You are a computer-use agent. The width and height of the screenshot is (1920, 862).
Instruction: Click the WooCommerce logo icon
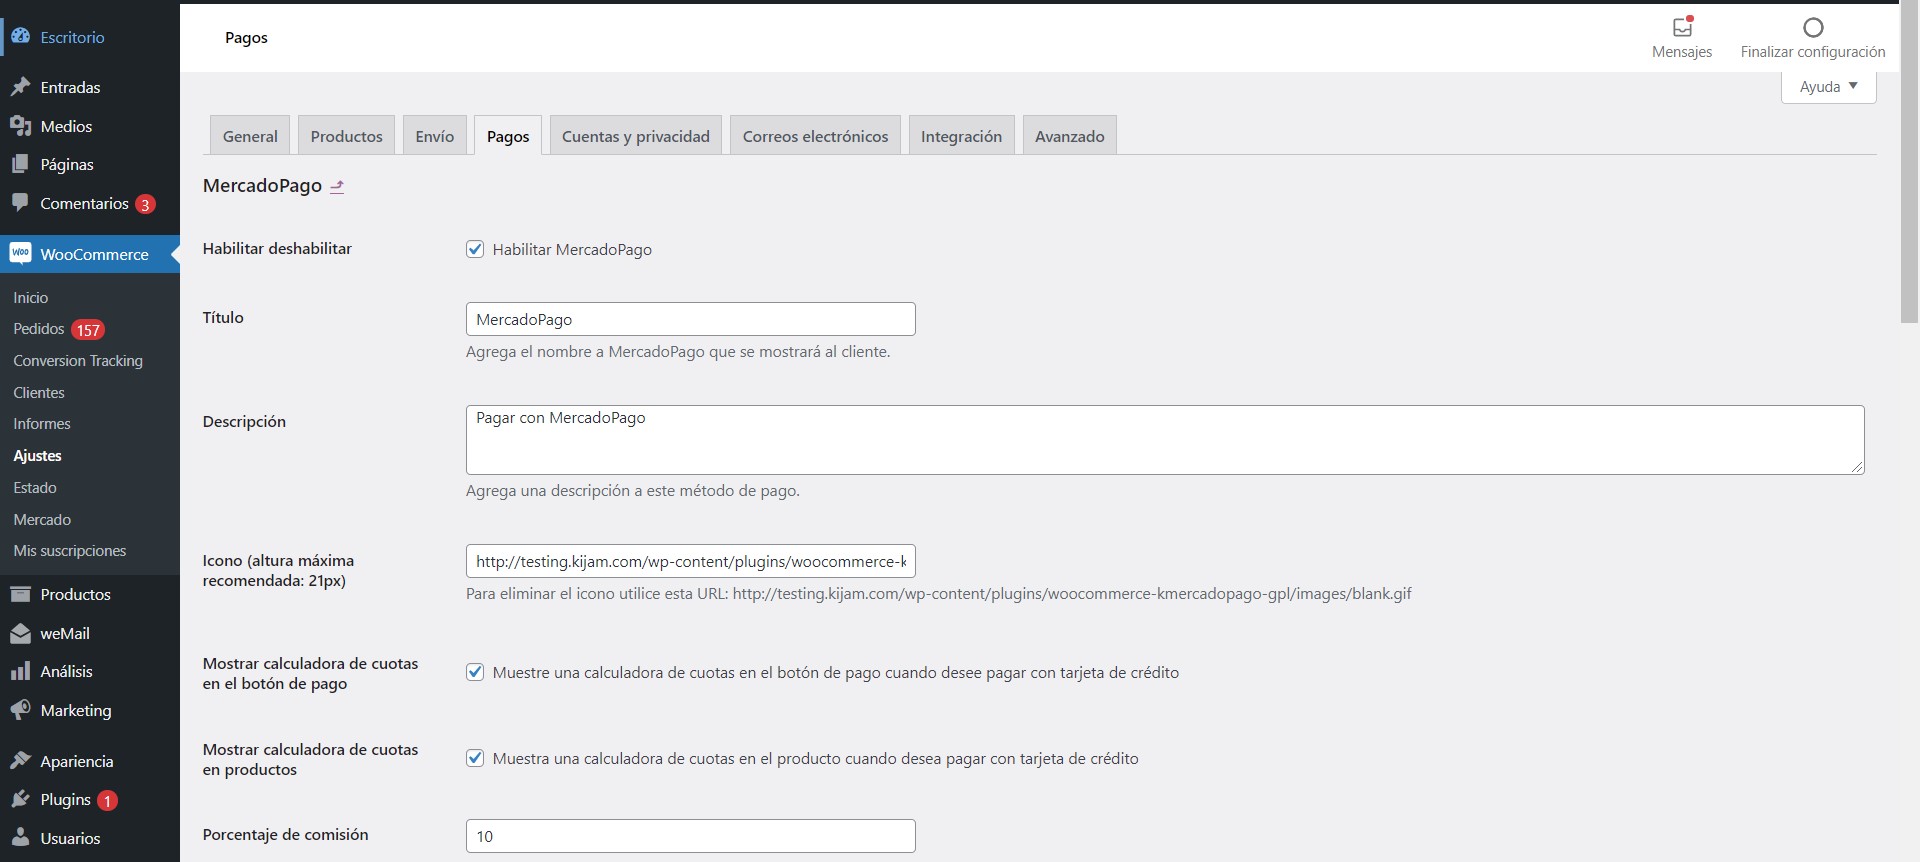click(x=20, y=253)
